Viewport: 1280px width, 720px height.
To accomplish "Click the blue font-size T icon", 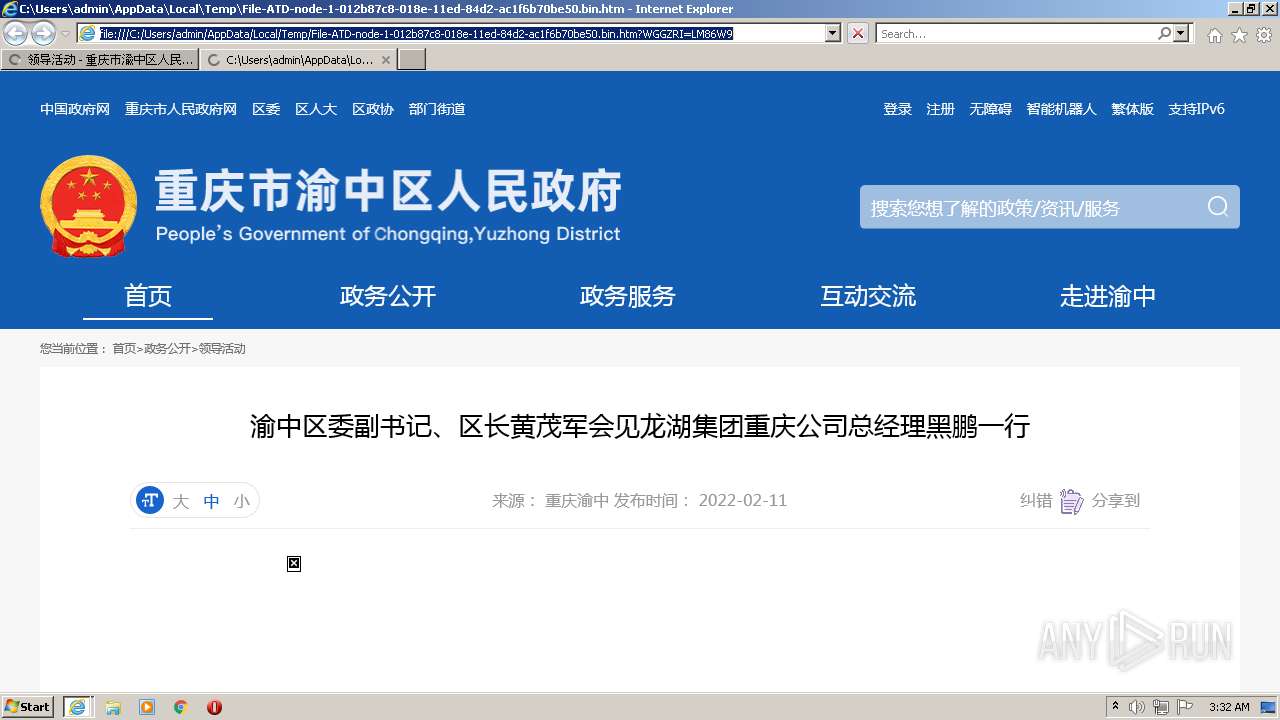I will point(150,500).
